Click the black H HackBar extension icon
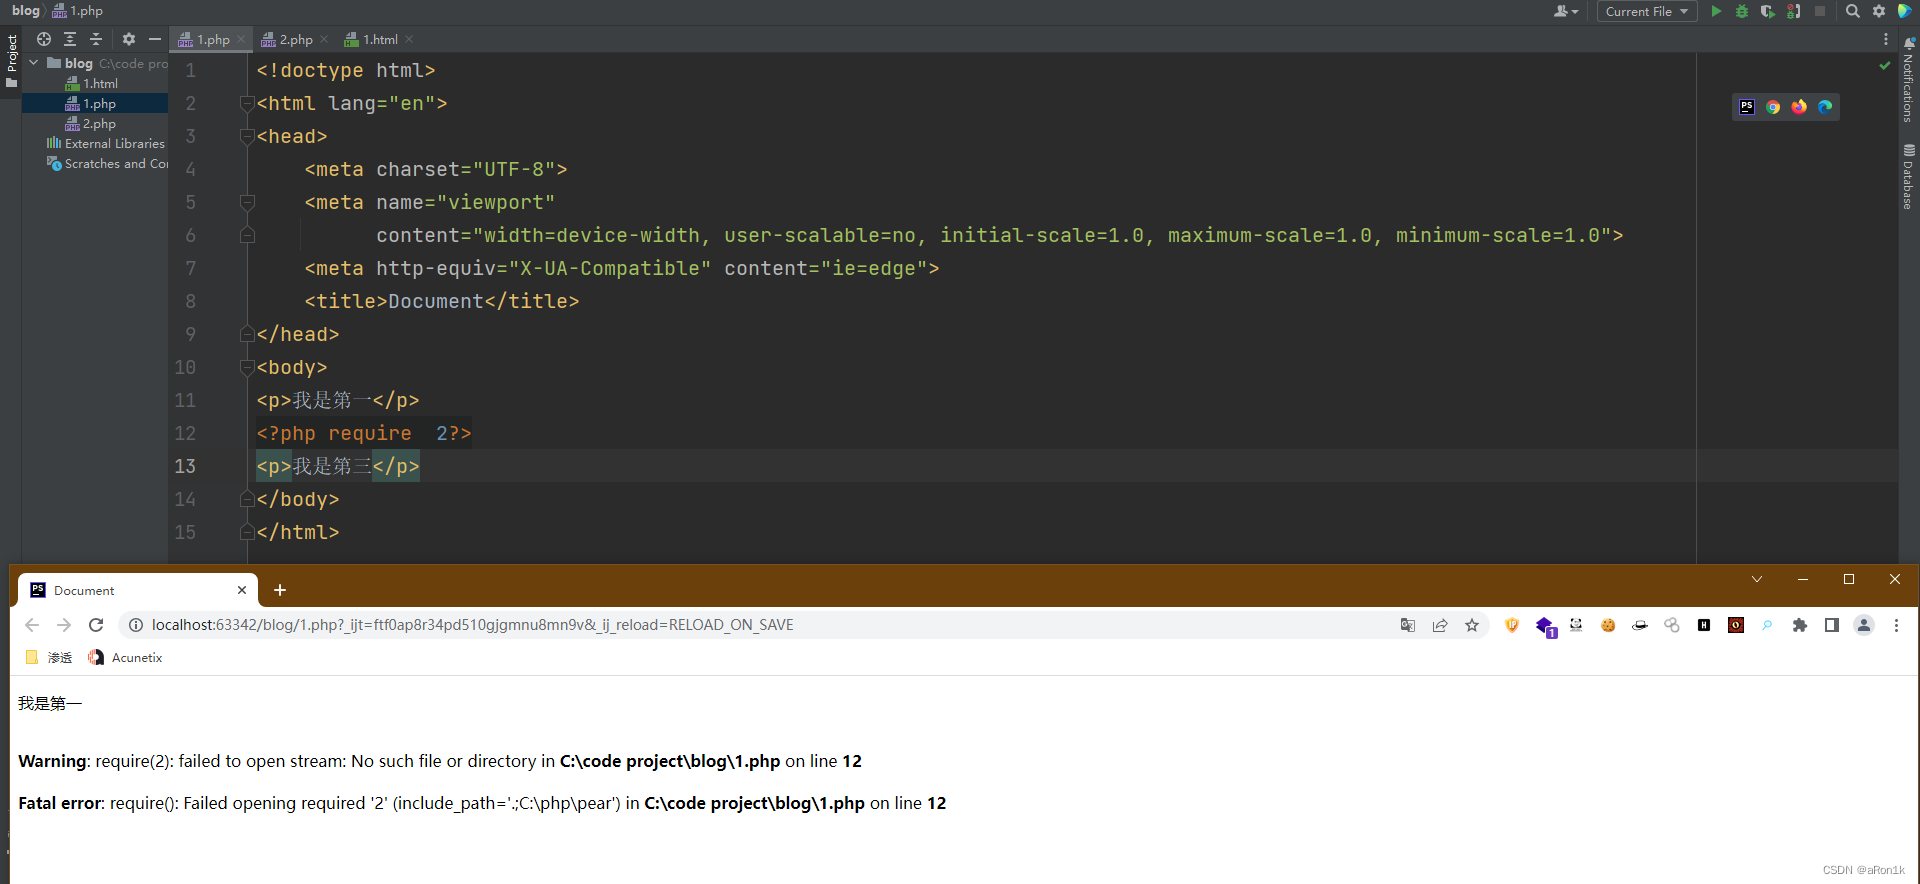 click(x=1704, y=625)
